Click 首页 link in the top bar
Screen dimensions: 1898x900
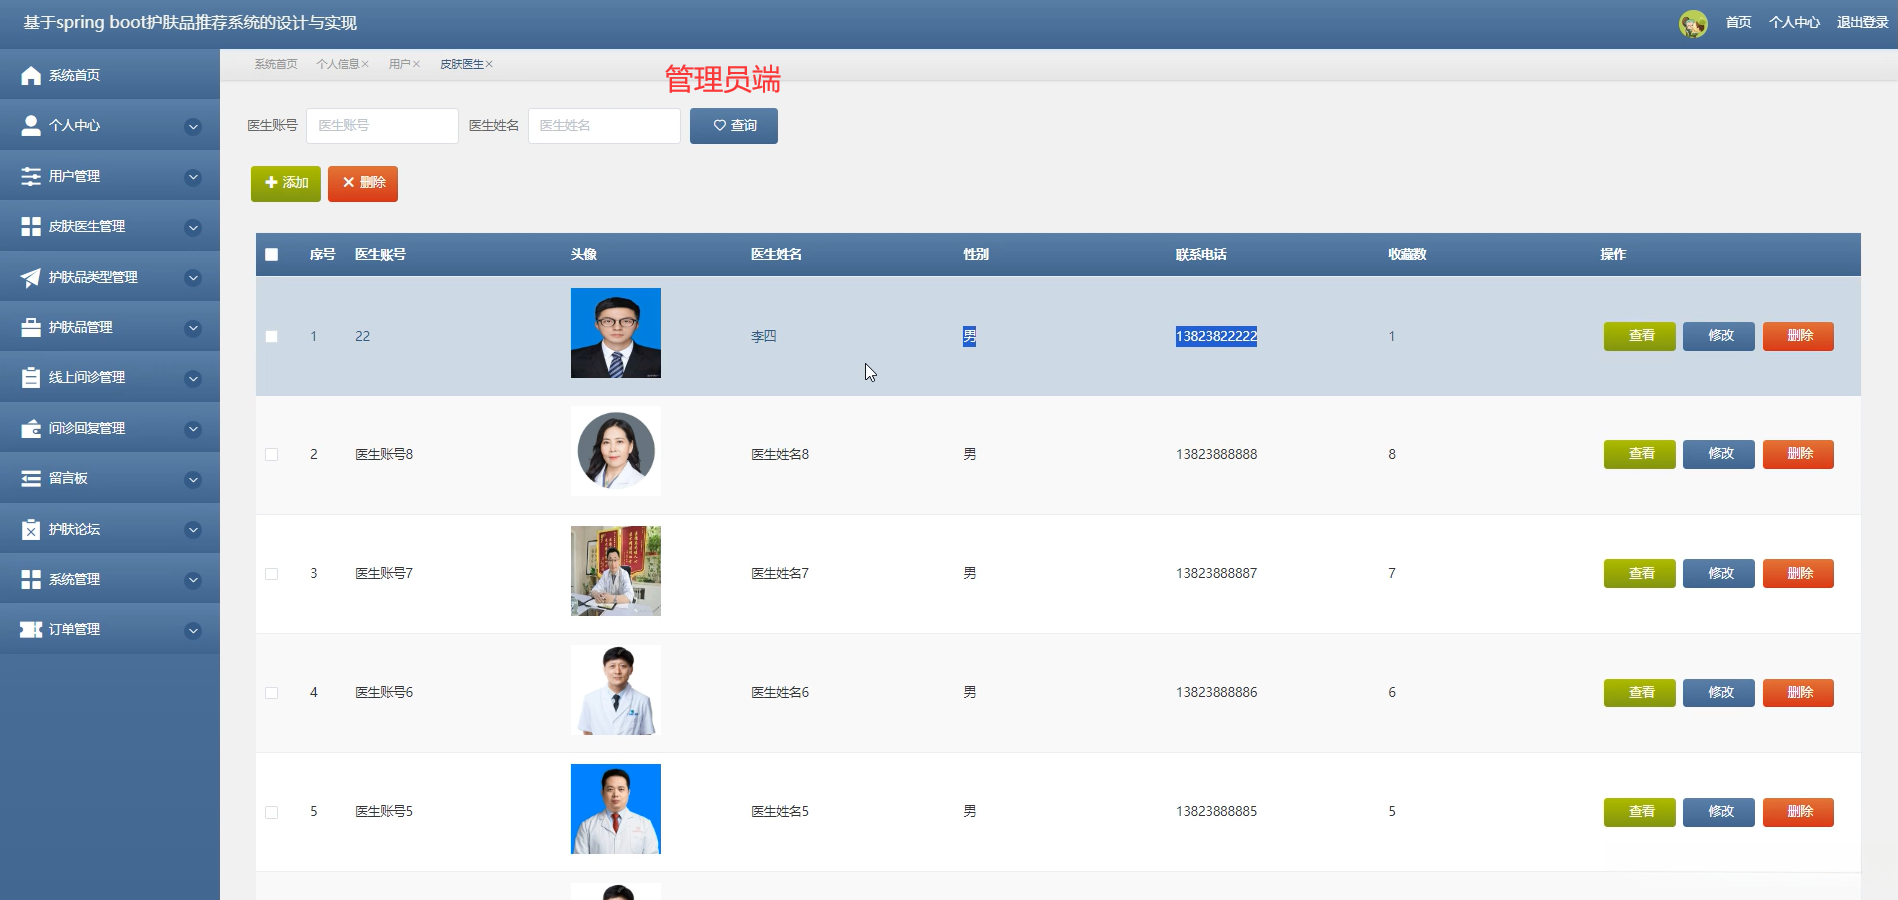click(x=1738, y=23)
